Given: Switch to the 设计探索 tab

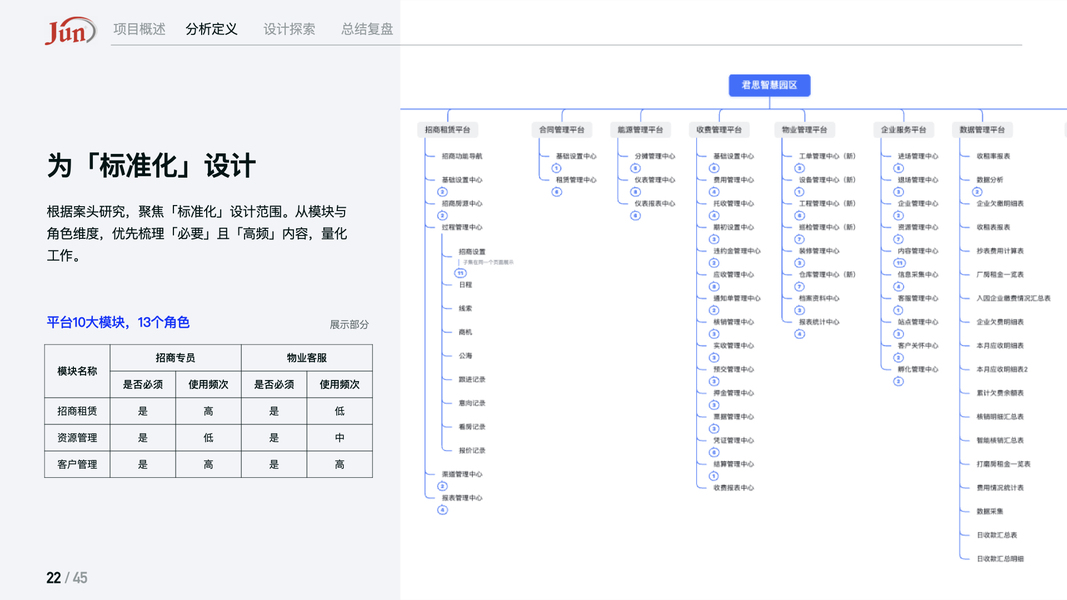Looking at the screenshot, I should pyautogui.click(x=289, y=29).
